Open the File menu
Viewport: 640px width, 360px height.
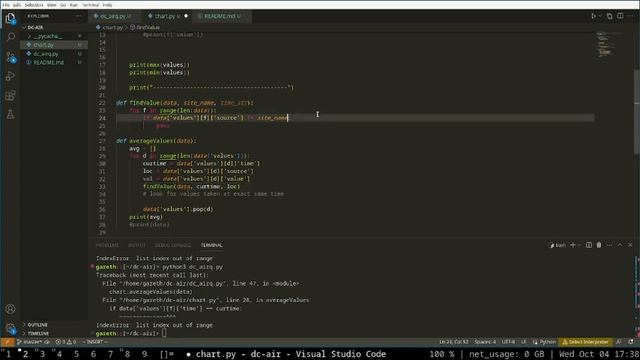click(6, 5)
